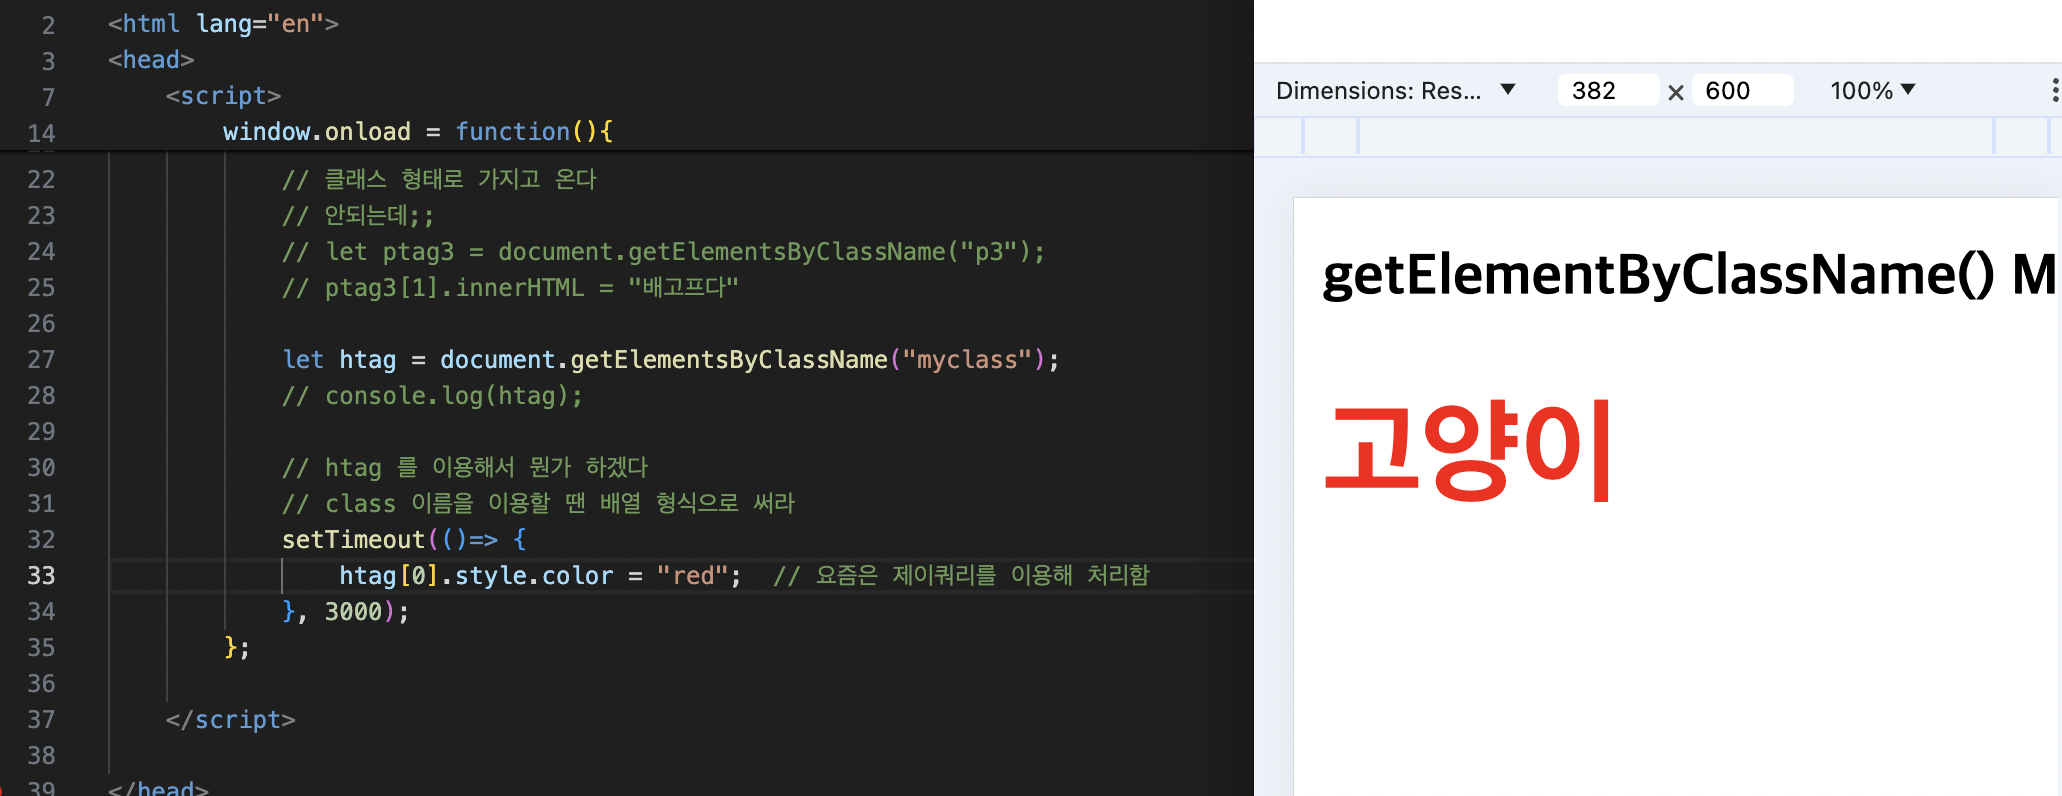
Task: Click comment '// console.log(htag);' line
Action: (432, 396)
